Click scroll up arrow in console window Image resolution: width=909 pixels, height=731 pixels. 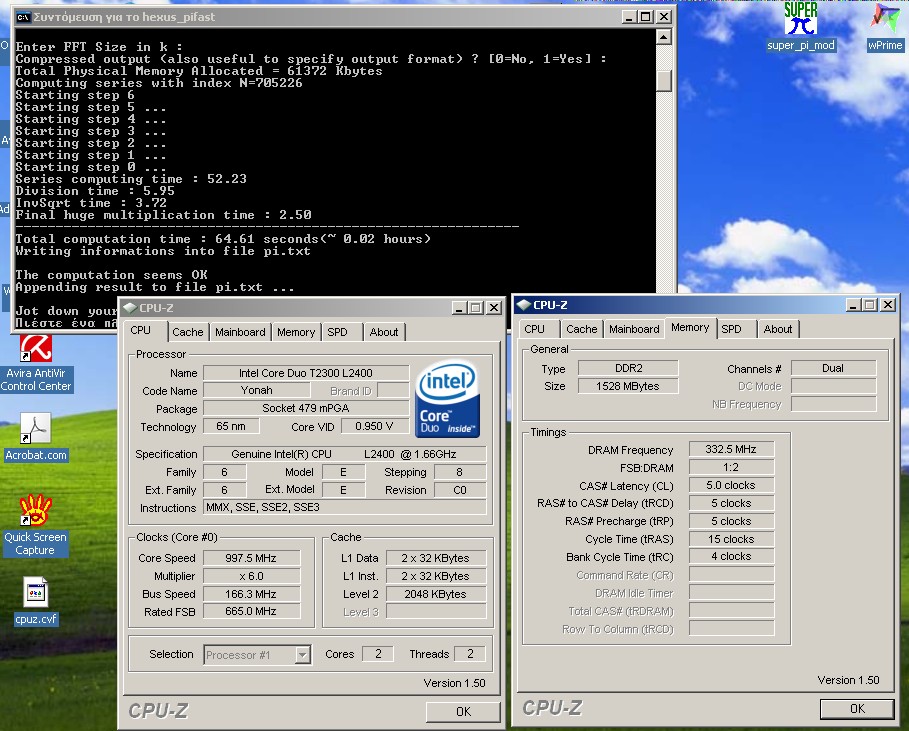[x=664, y=37]
